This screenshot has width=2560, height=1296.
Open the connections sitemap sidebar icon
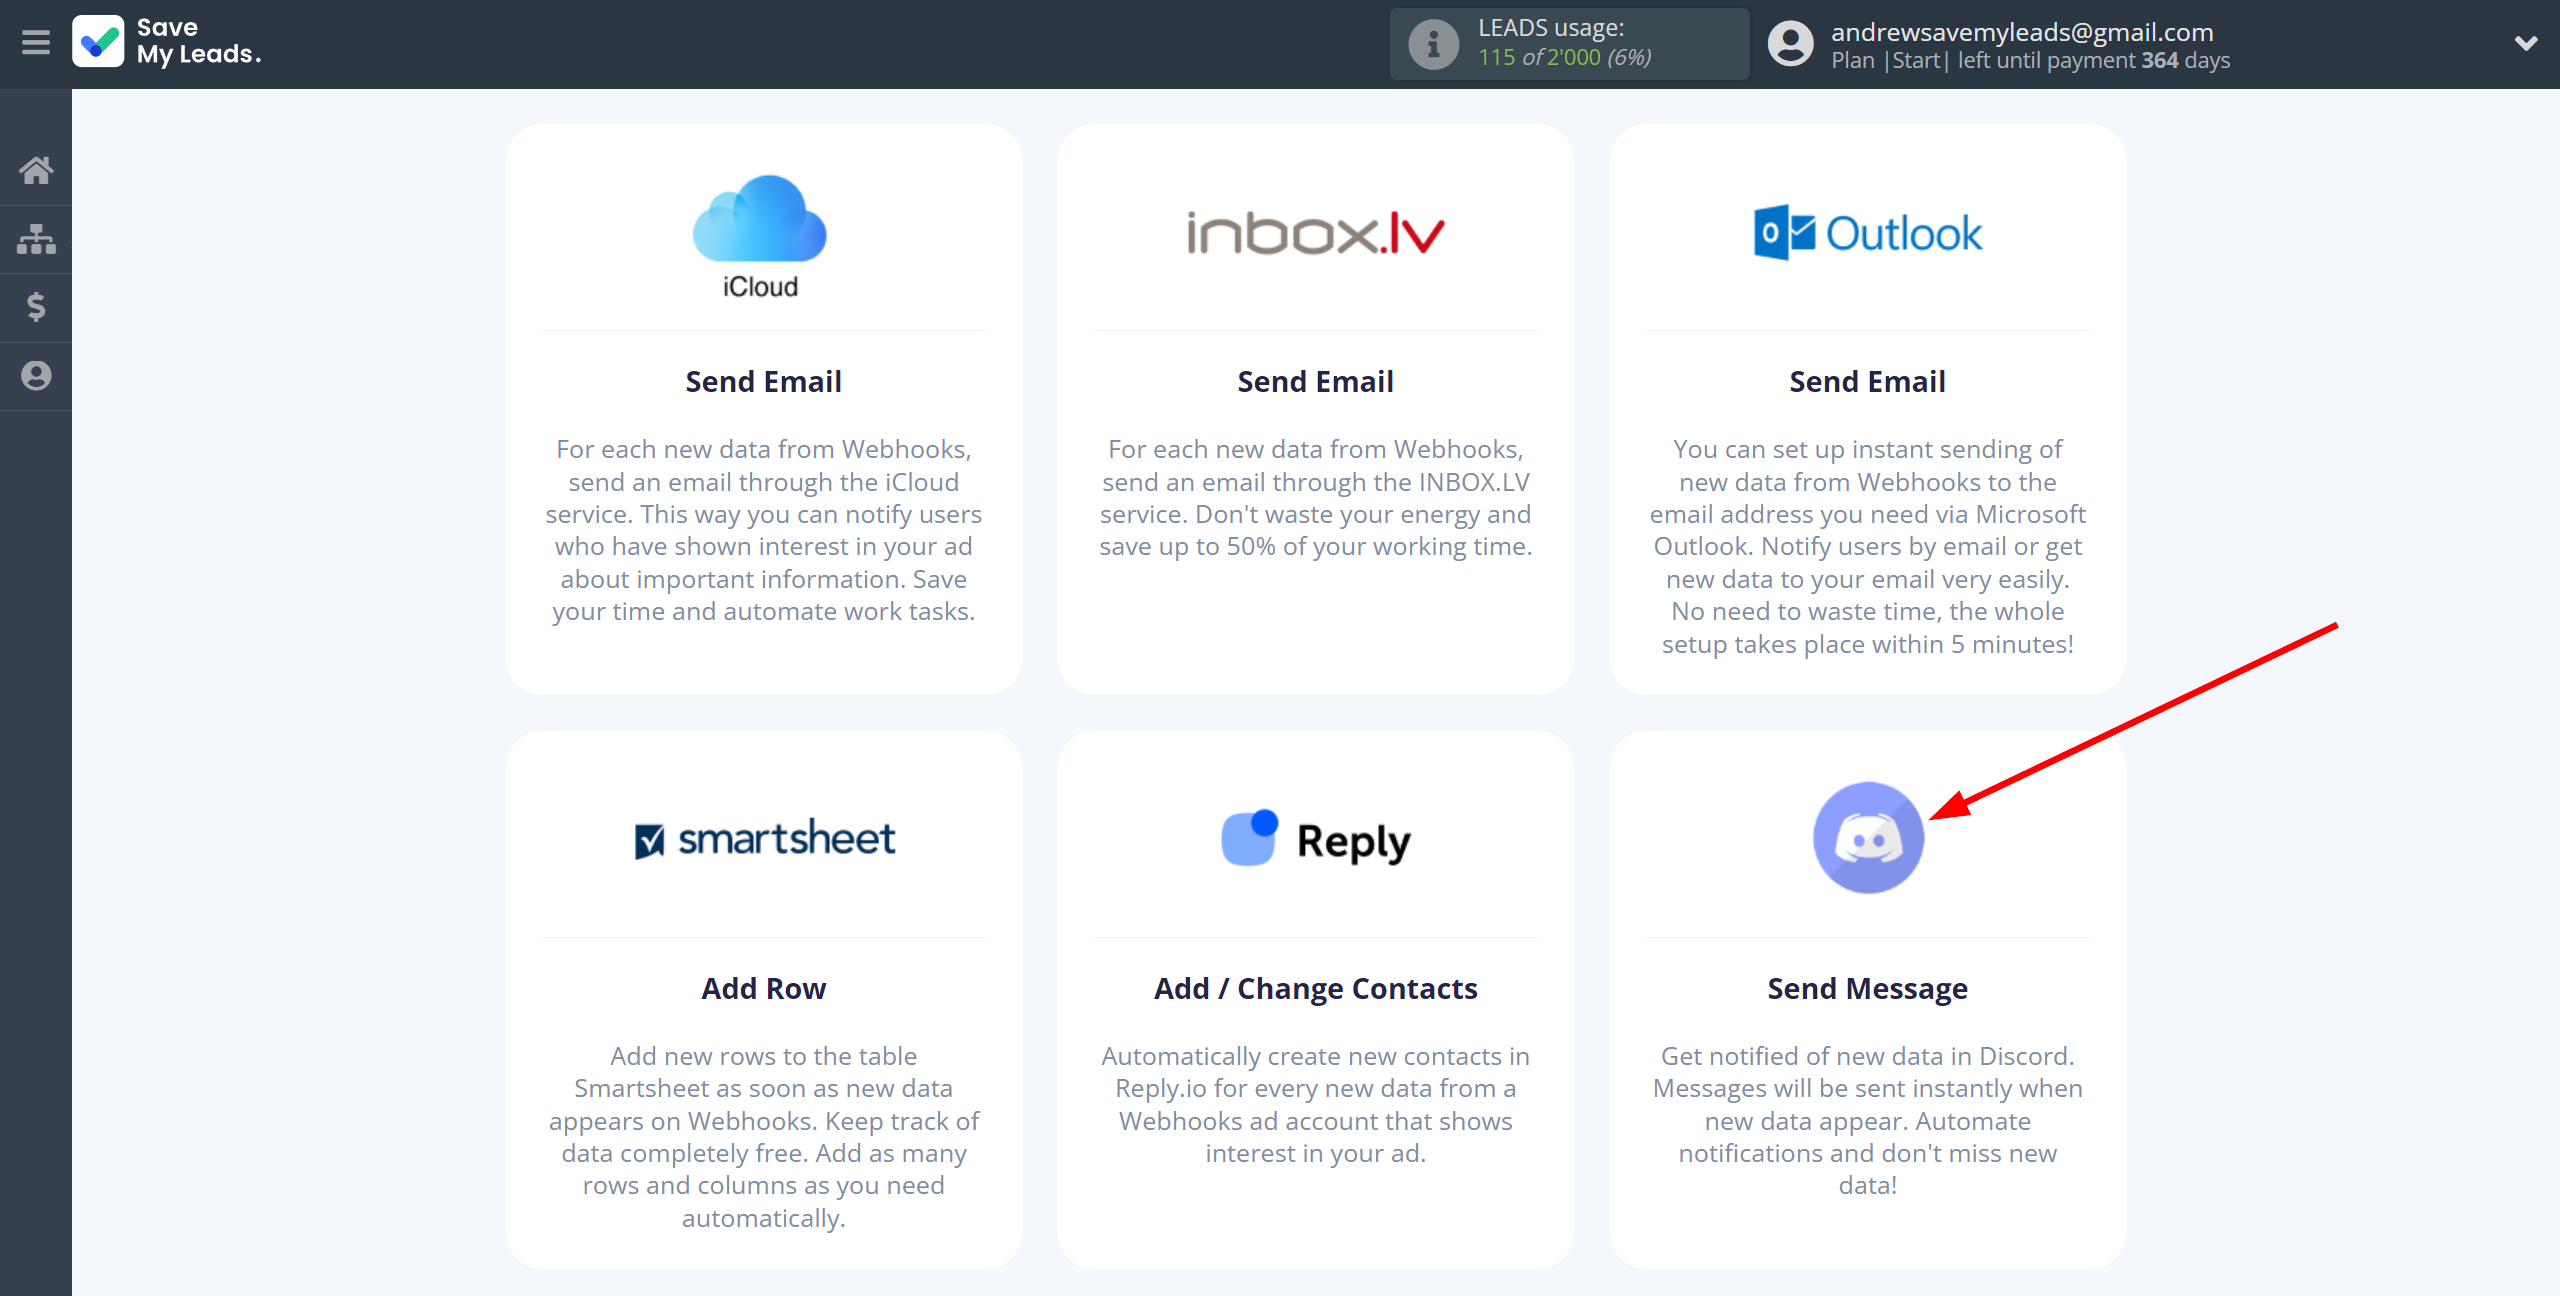pos(36,239)
